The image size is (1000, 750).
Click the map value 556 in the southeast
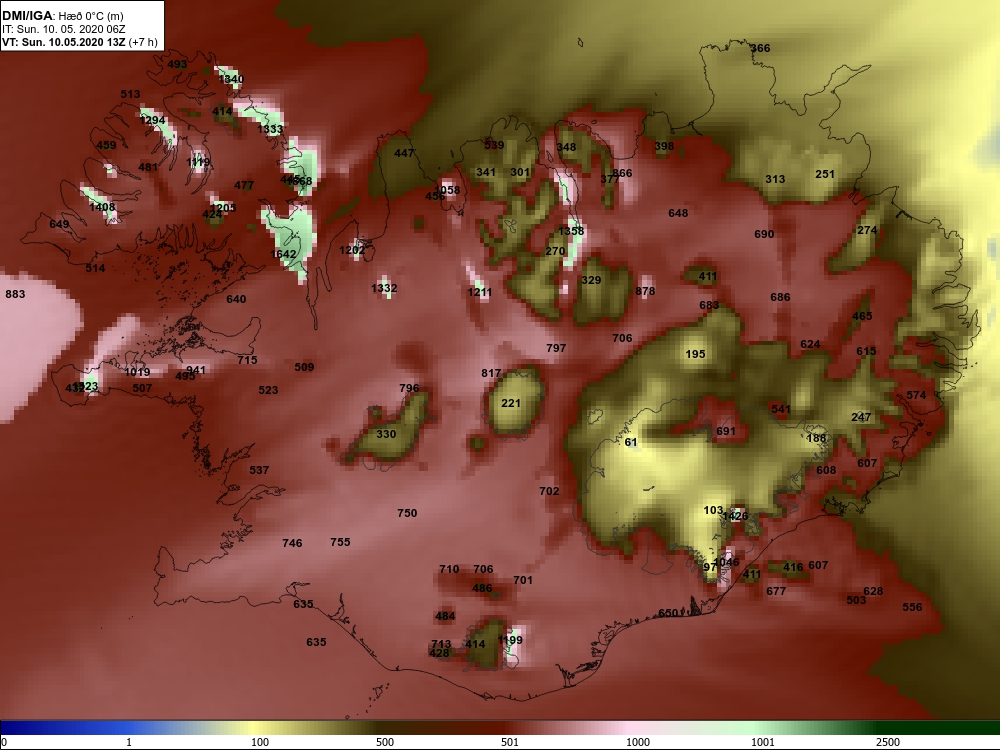[913, 607]
